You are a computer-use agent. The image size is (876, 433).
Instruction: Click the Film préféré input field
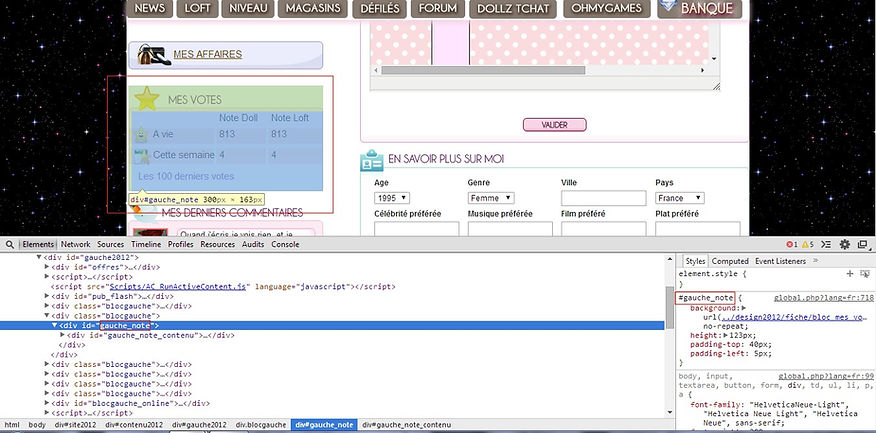pos(603,229)
